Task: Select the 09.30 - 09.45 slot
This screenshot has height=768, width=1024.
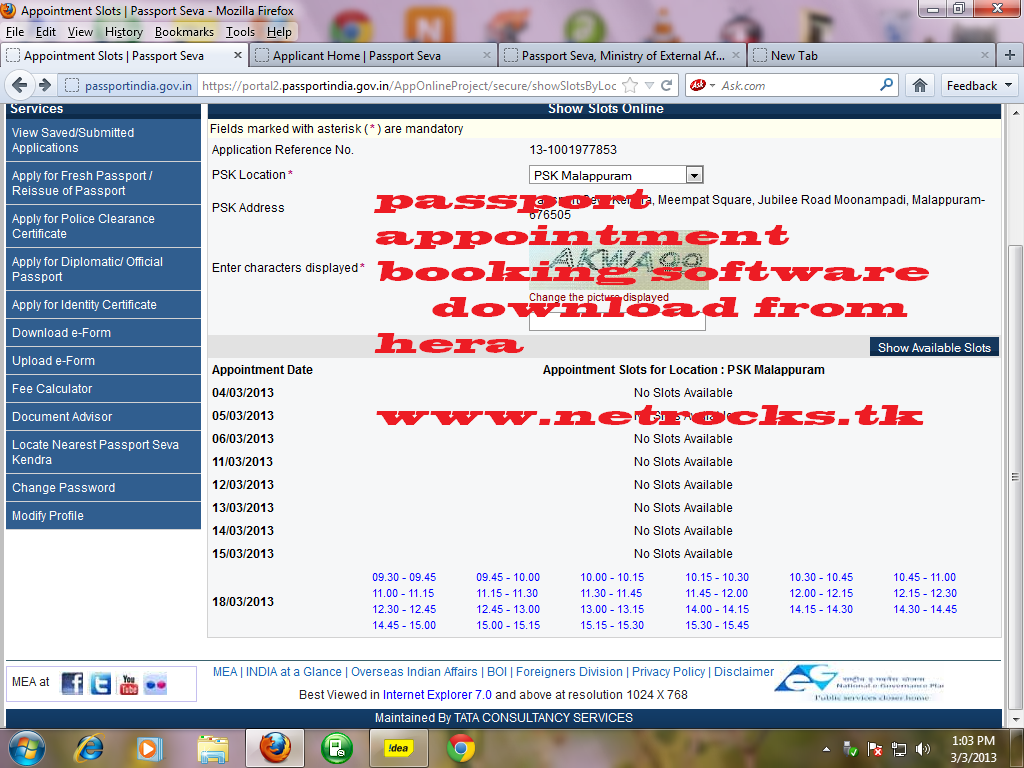Action: pos(404,577)
